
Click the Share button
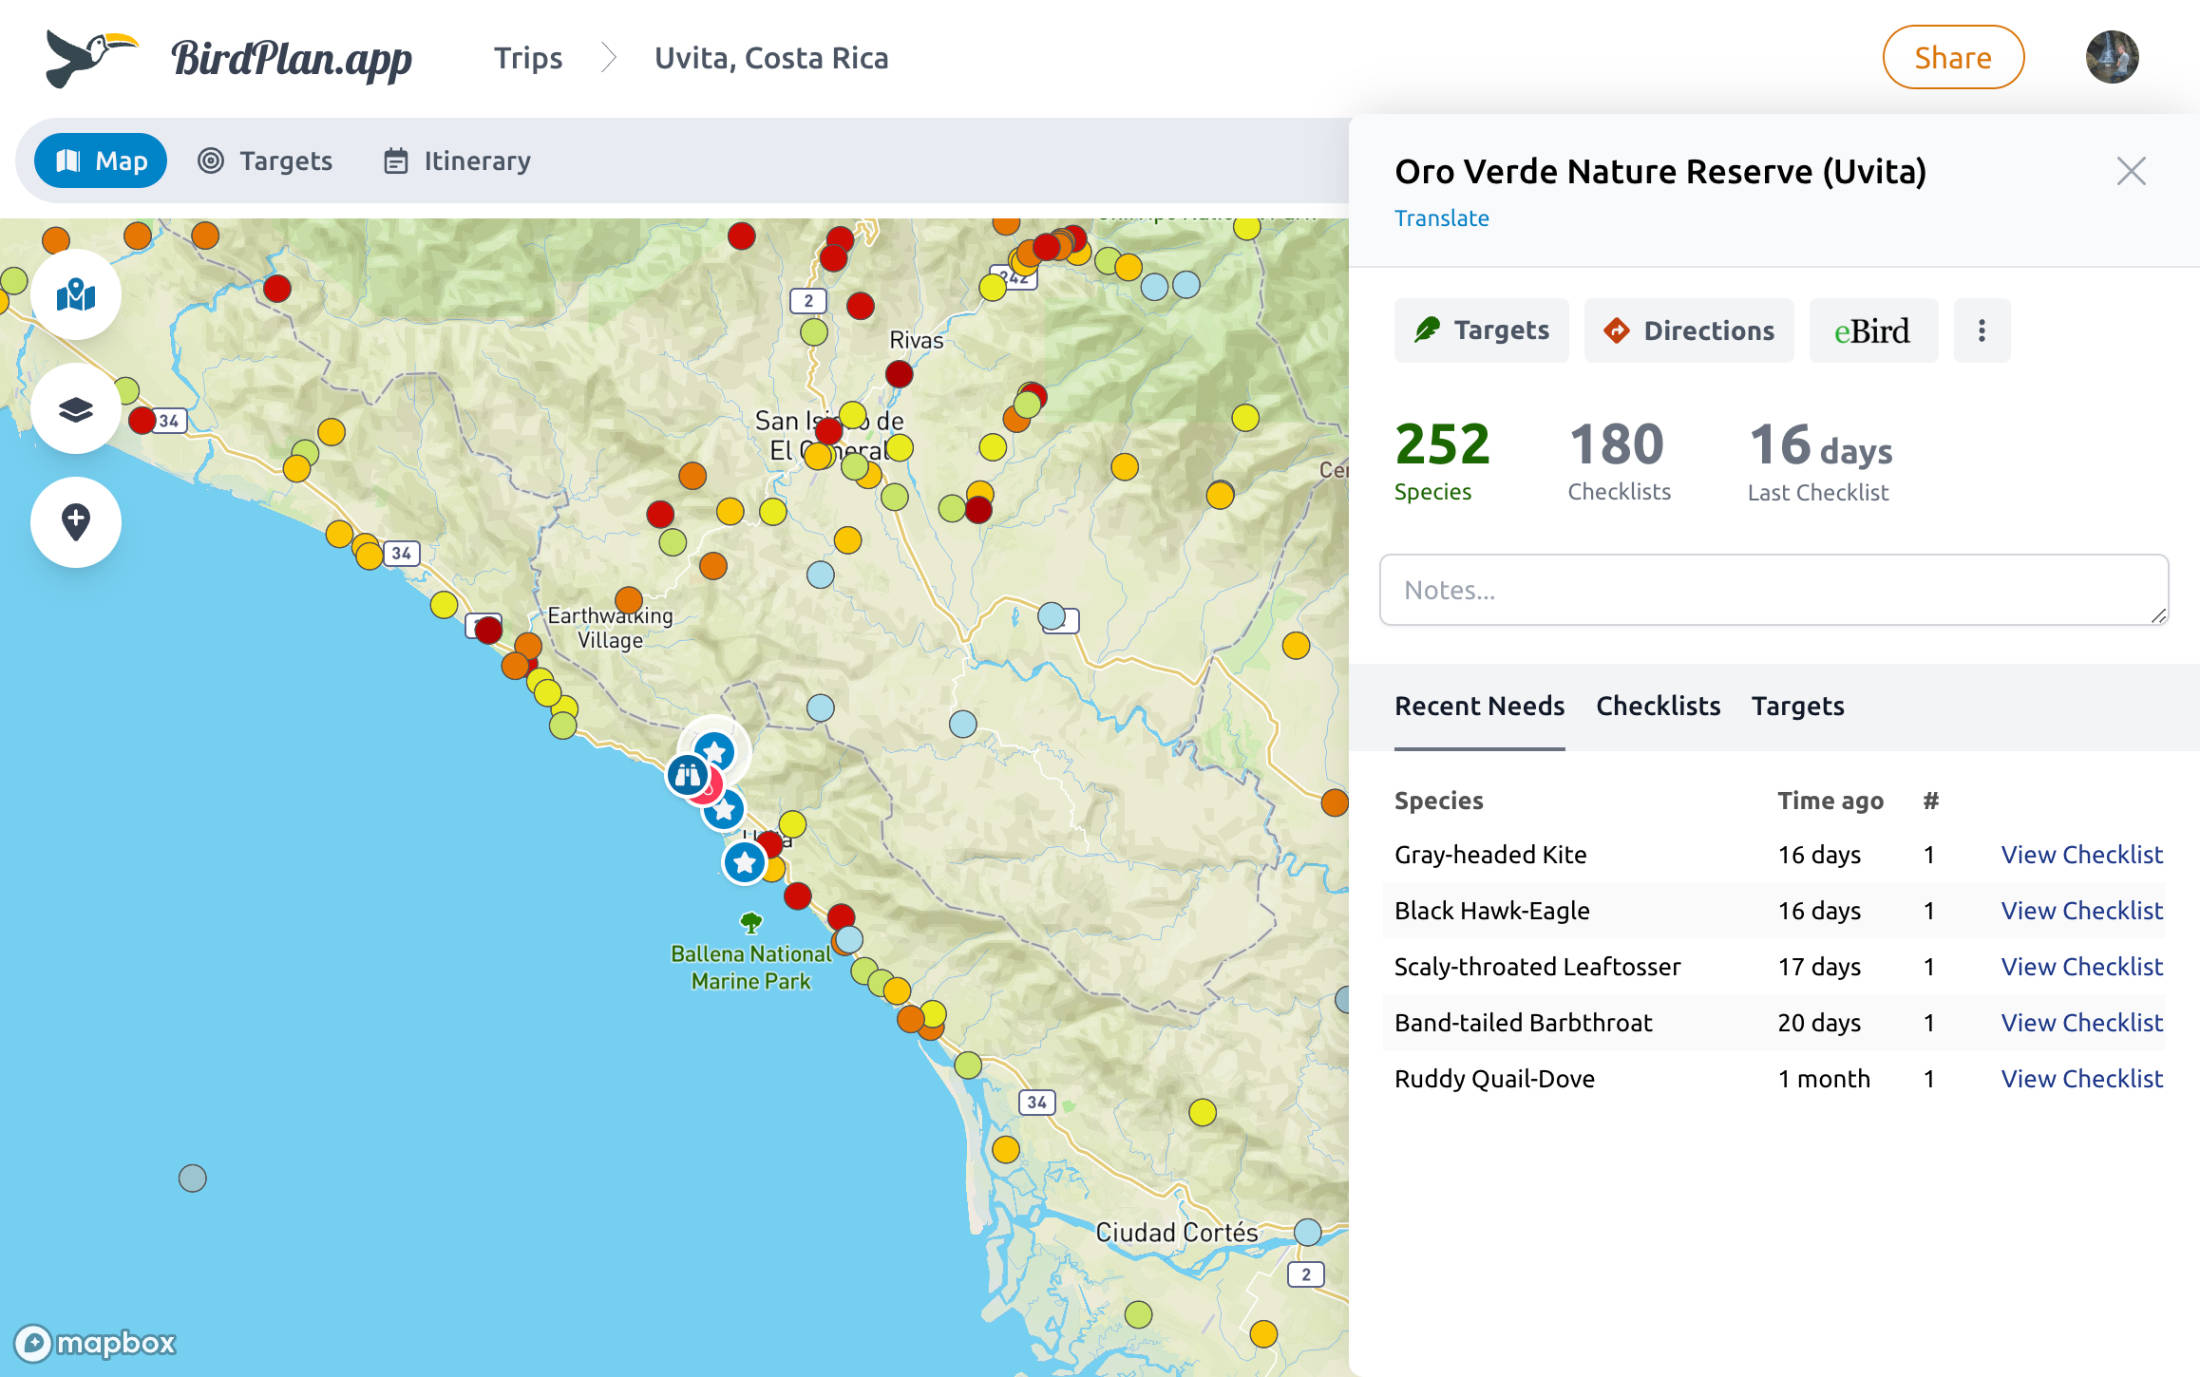pyautogui.click(x=1952, y=57)
